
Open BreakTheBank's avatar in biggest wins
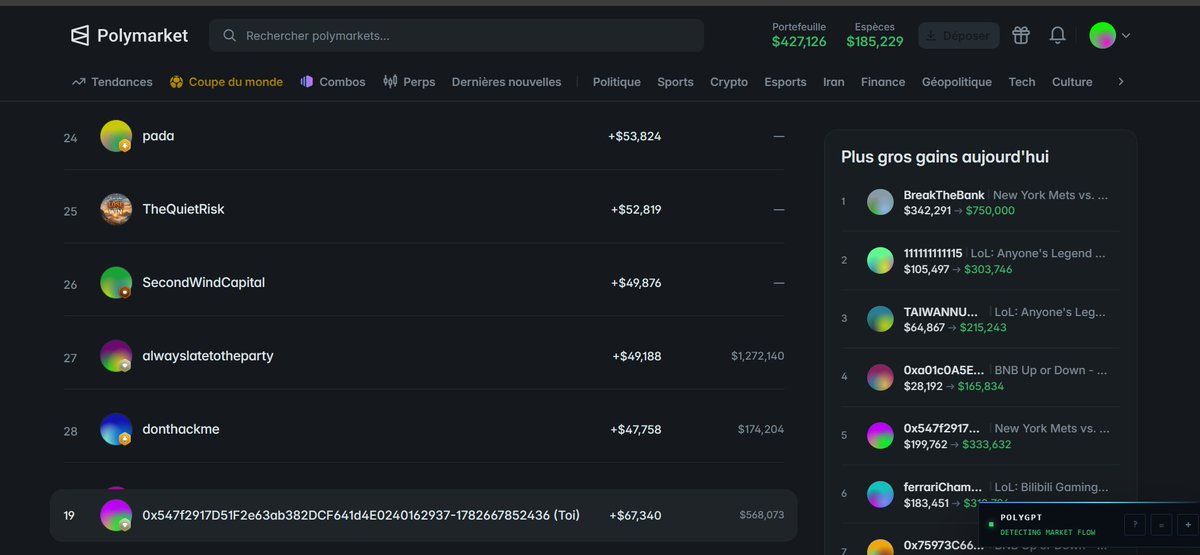point(880,202)
